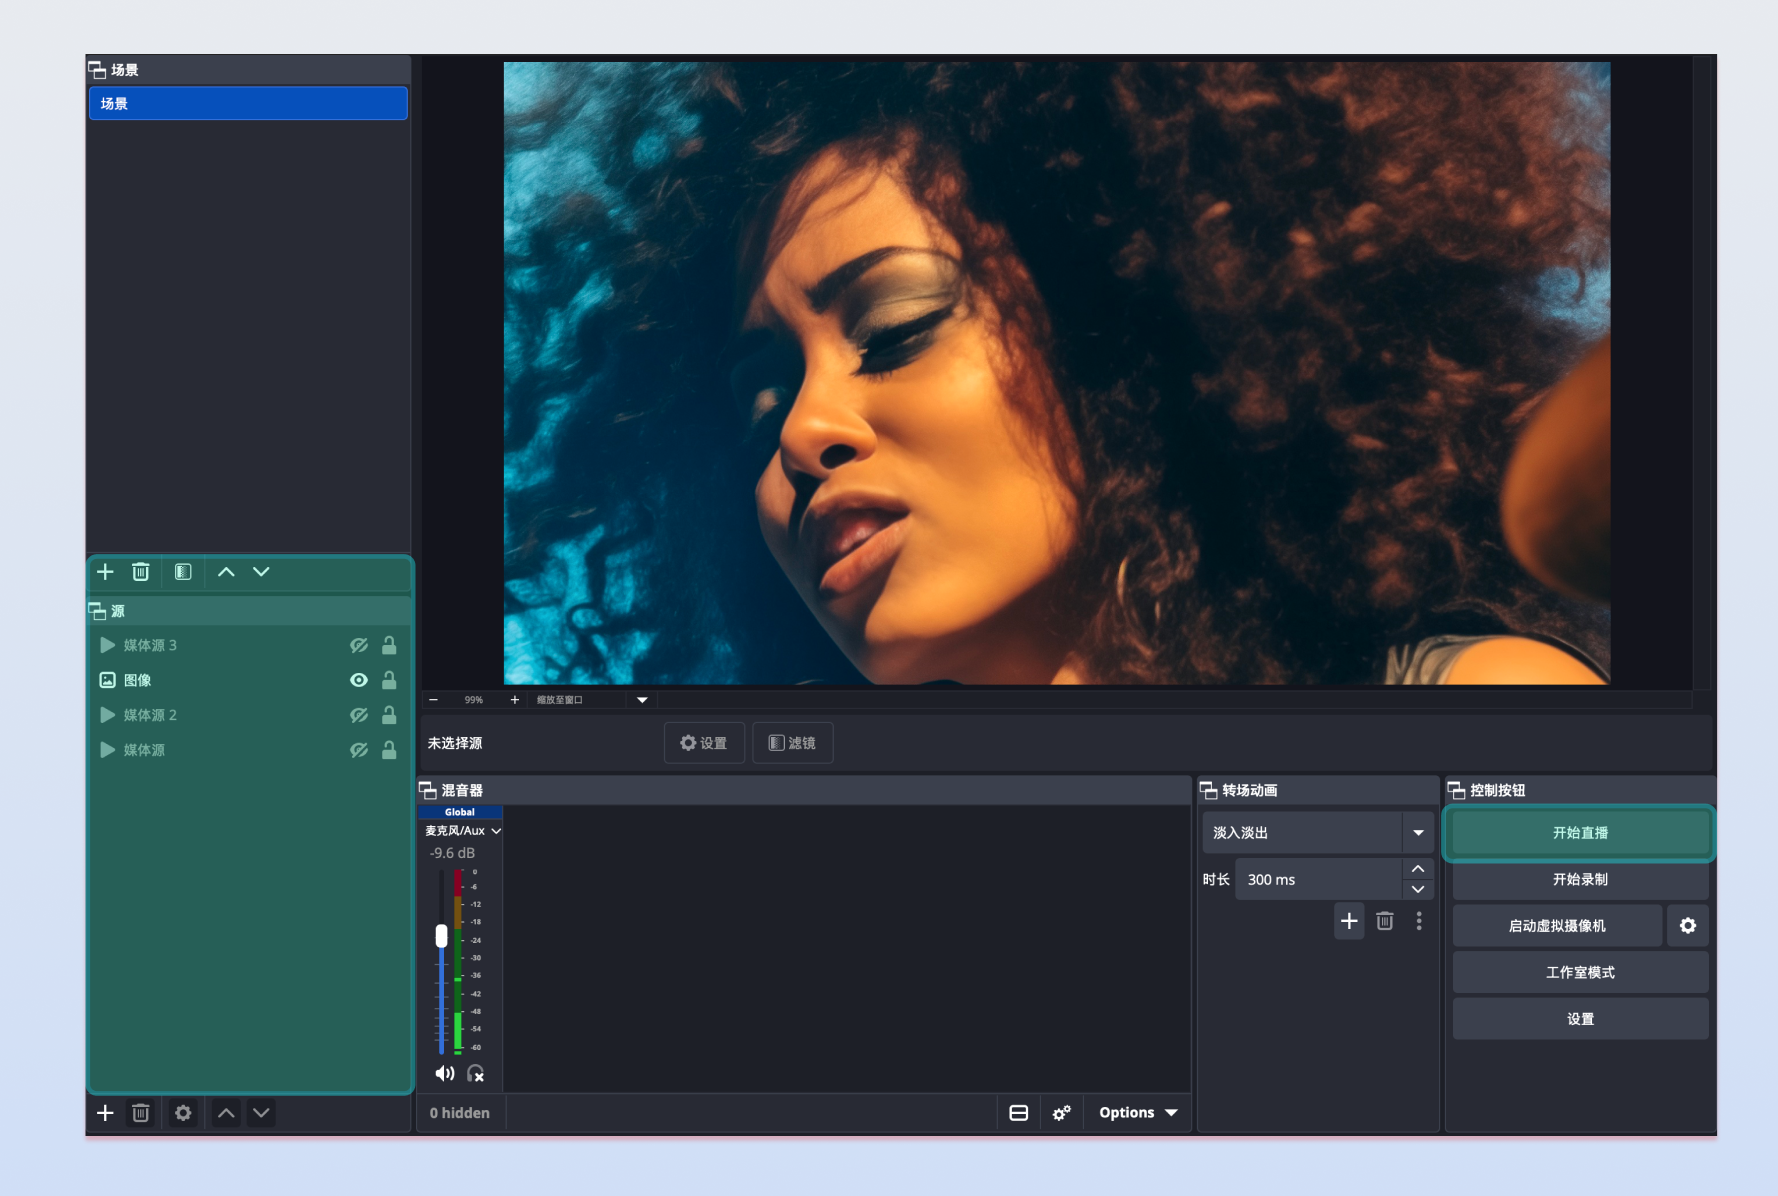Image resolution: width=1778 pixels, height=1196 pixels.
Task: Select the 媒体源 item in sources list
Action: 145,750
